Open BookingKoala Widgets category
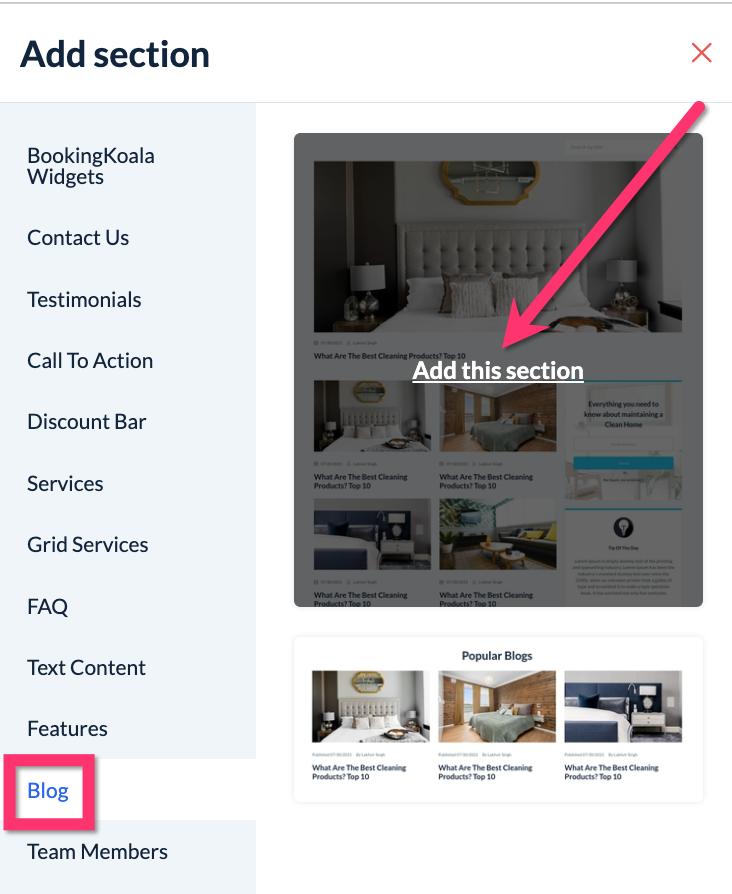 [x=91, y=166]
